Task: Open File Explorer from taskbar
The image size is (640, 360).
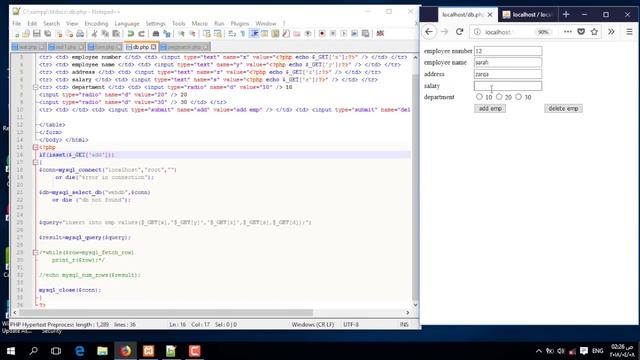Action: pyautogui.click(x=102, y=351)
